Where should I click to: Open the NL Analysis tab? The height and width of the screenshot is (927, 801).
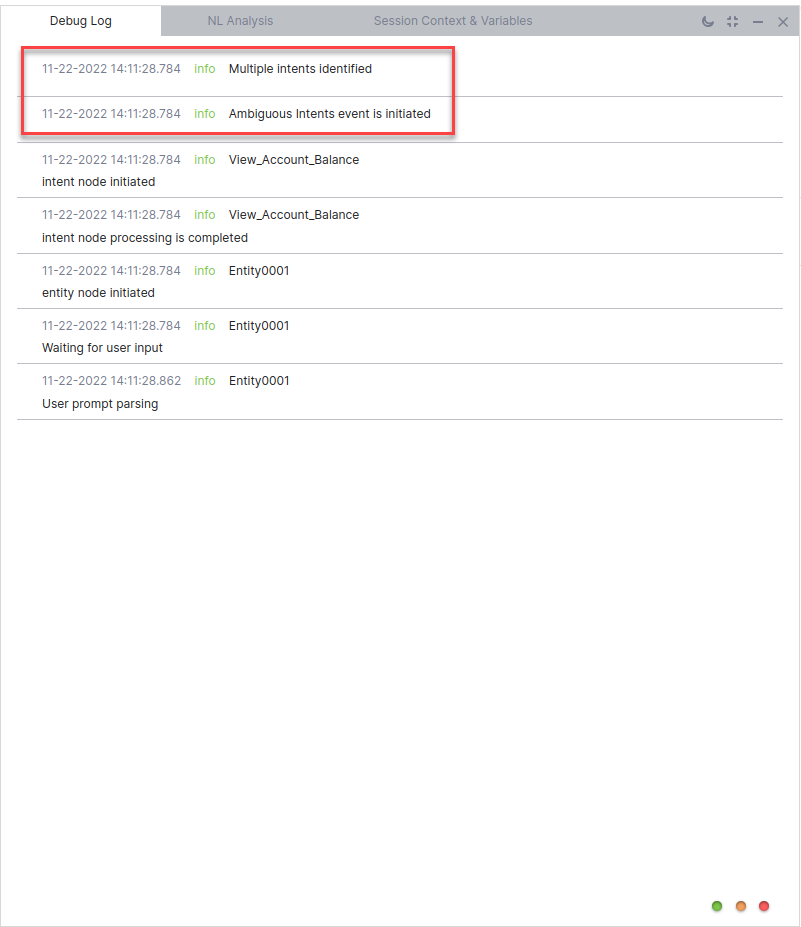240,21
